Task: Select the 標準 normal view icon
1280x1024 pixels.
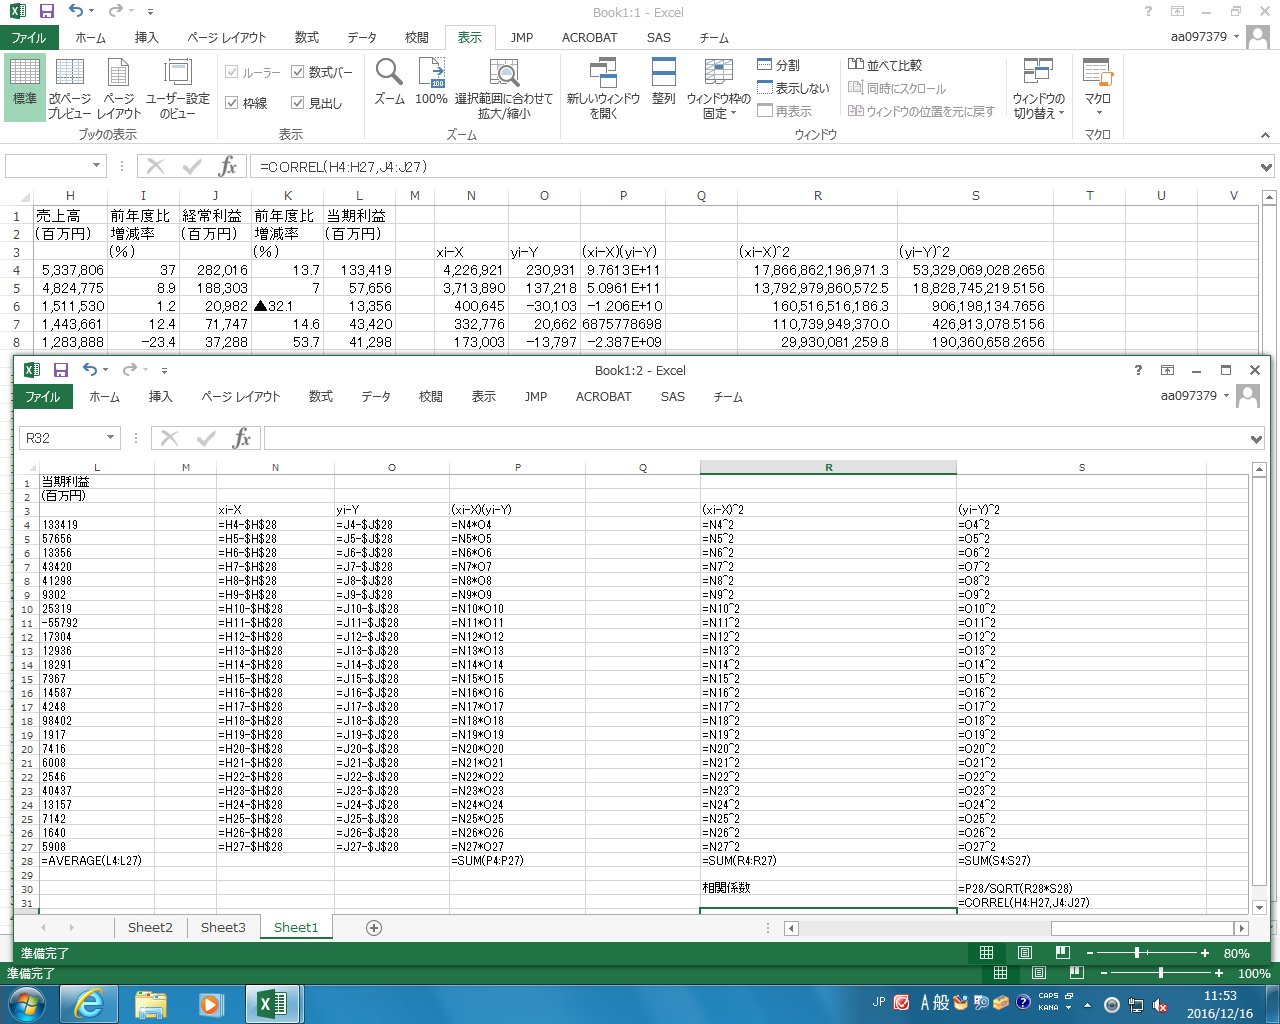Action: coord(25,83)
